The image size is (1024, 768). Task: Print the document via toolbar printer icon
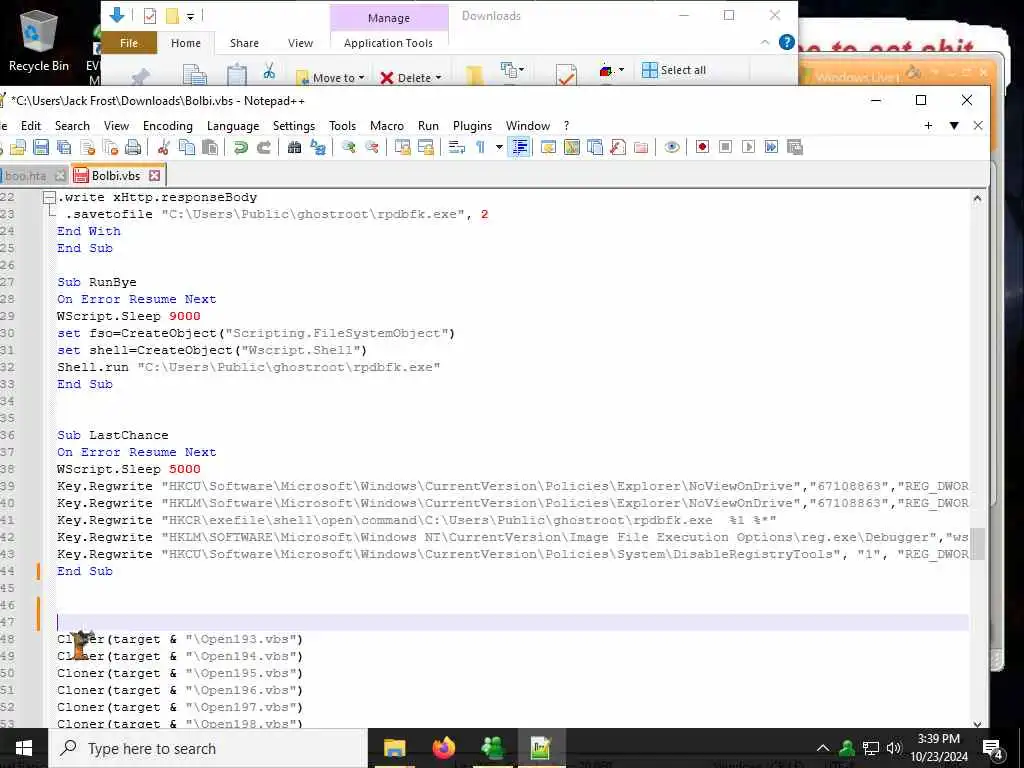click(133, 147)
